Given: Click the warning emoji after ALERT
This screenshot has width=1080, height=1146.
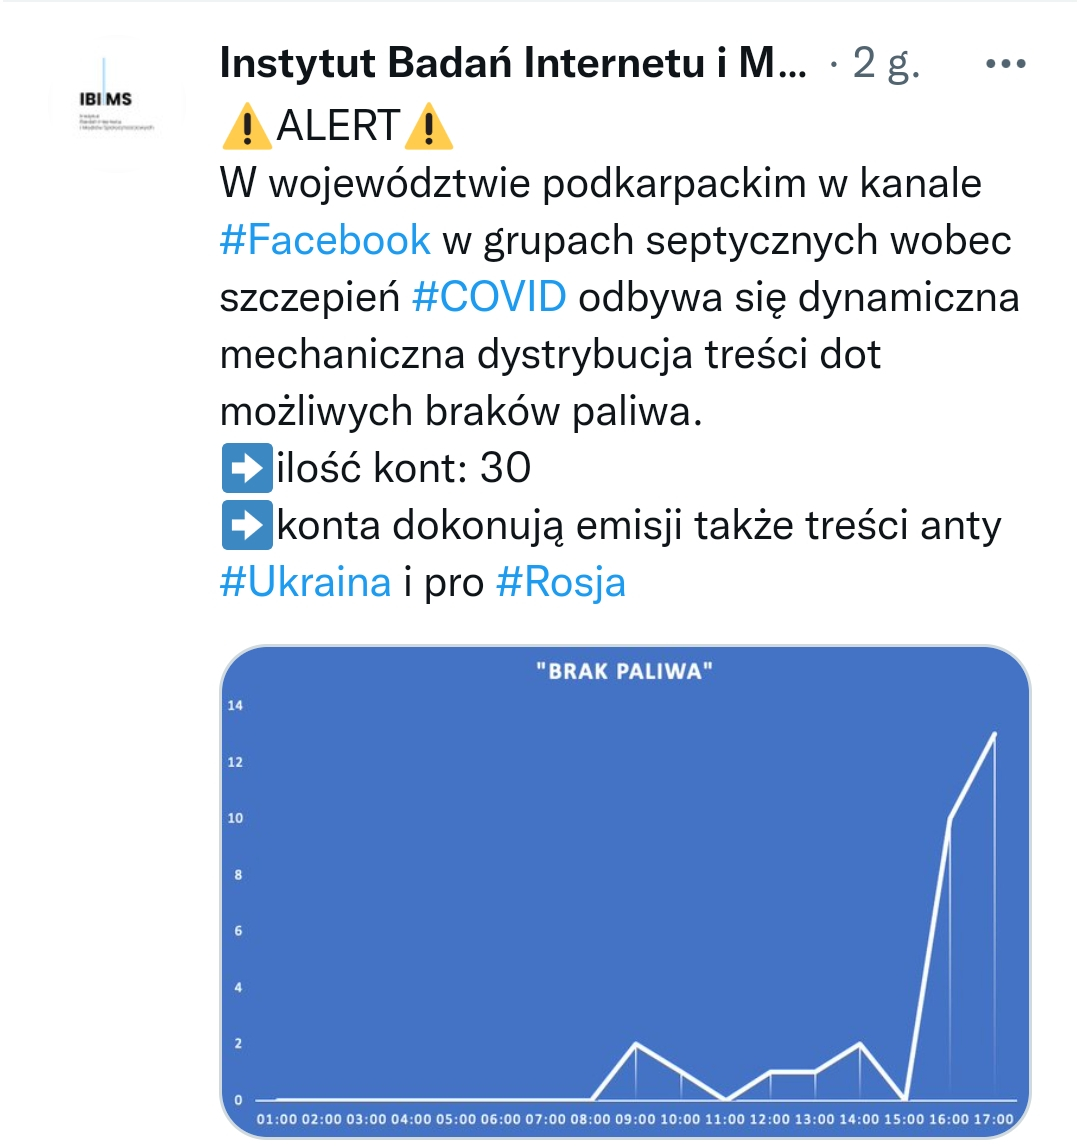Looking at the screenshot, I should point(430,127).
